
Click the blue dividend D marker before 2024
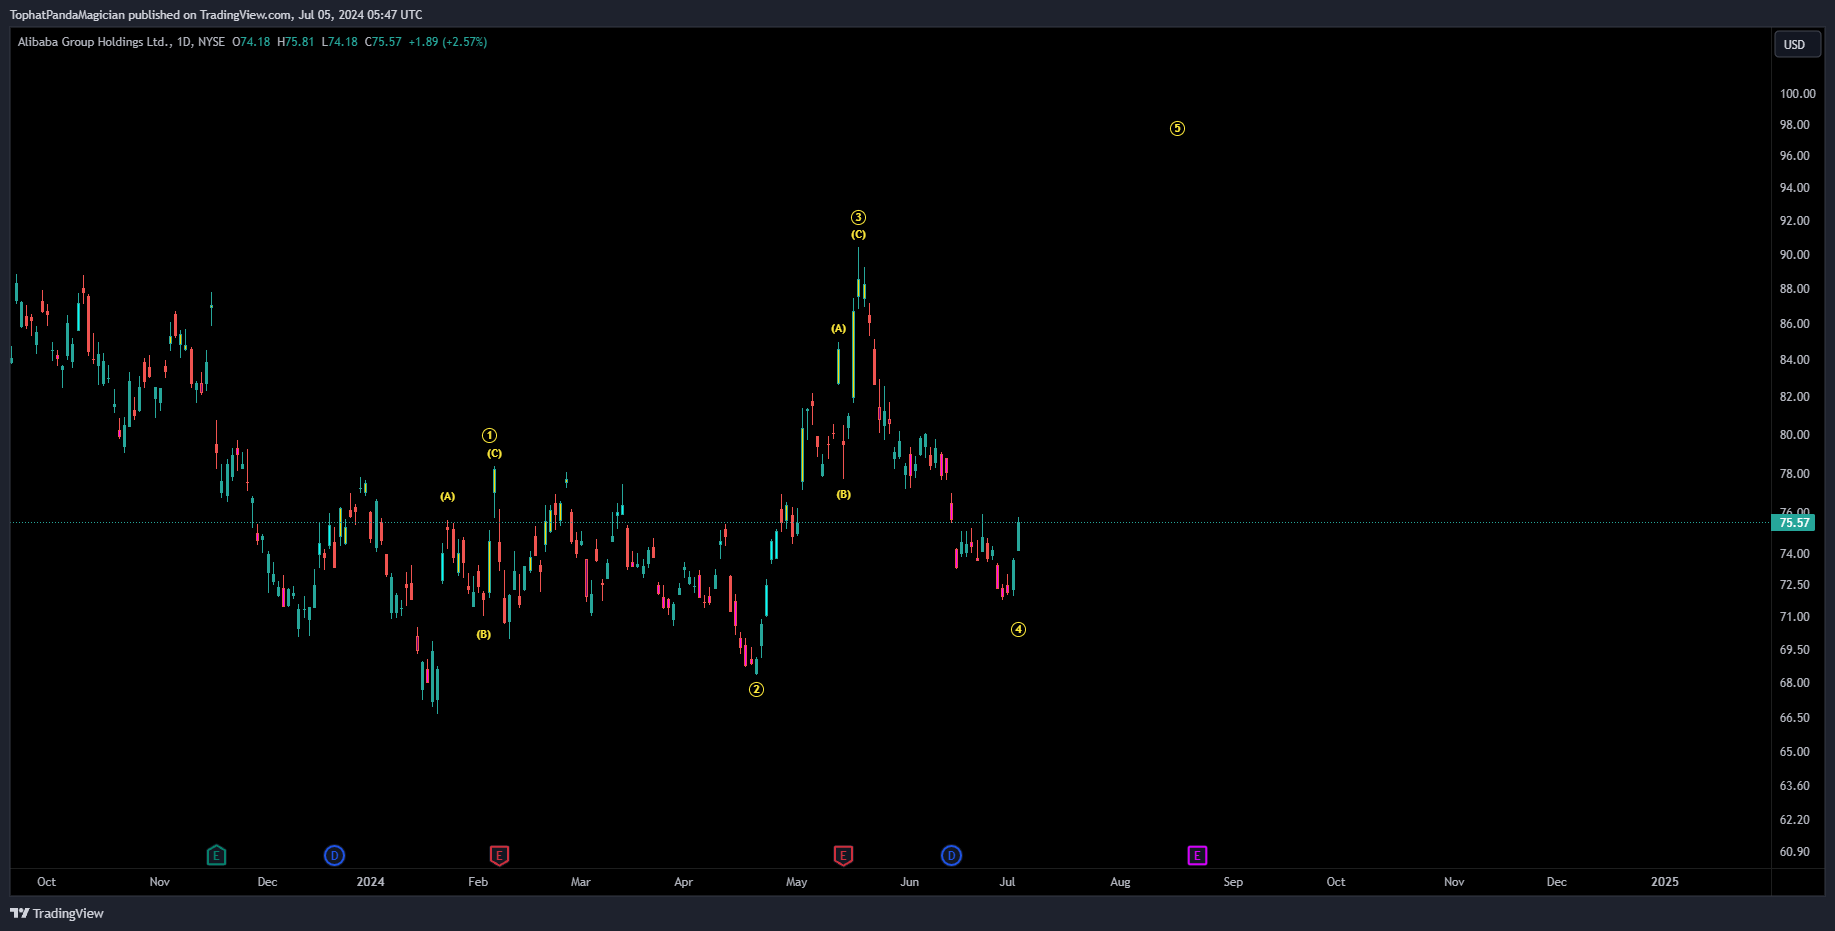[x=334, y=855]
